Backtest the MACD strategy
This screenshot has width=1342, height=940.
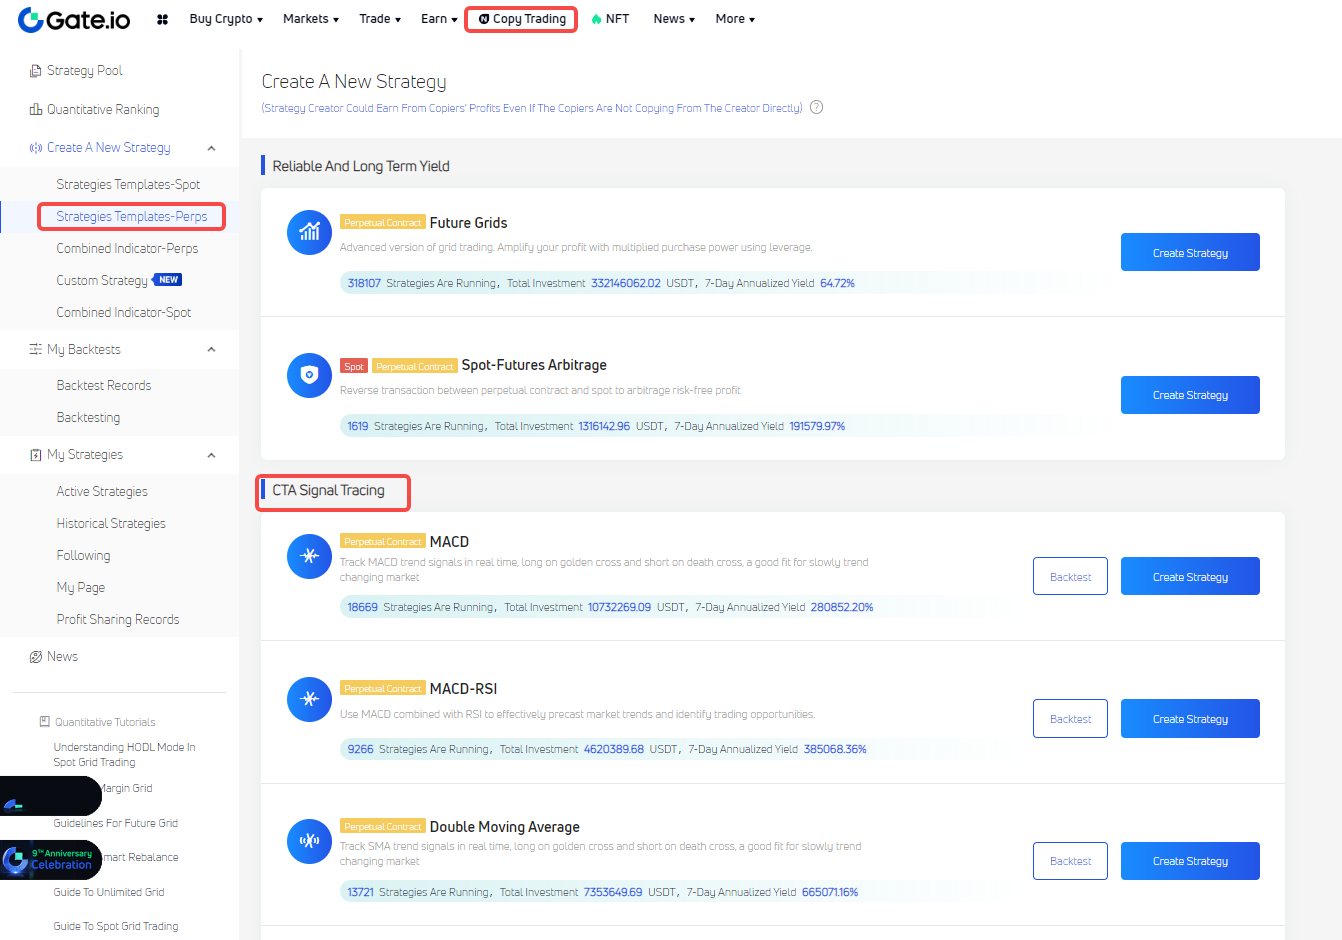pyautogui.click(x=1070, y=577)
